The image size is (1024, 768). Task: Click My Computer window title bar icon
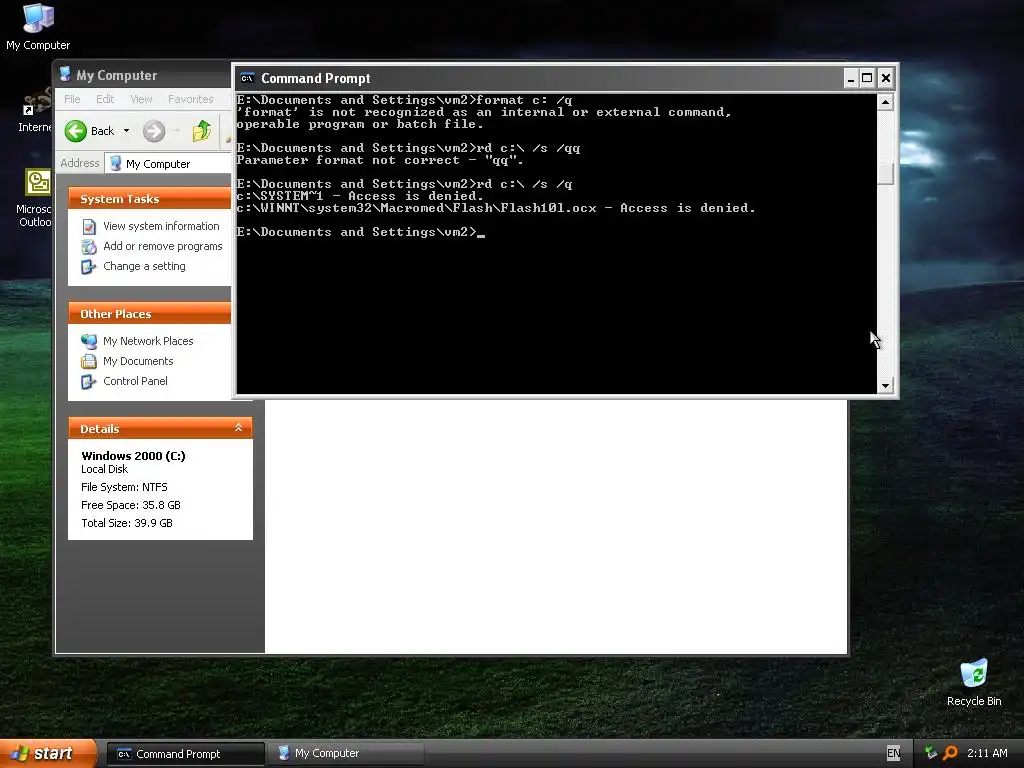(x=65, y=74)
